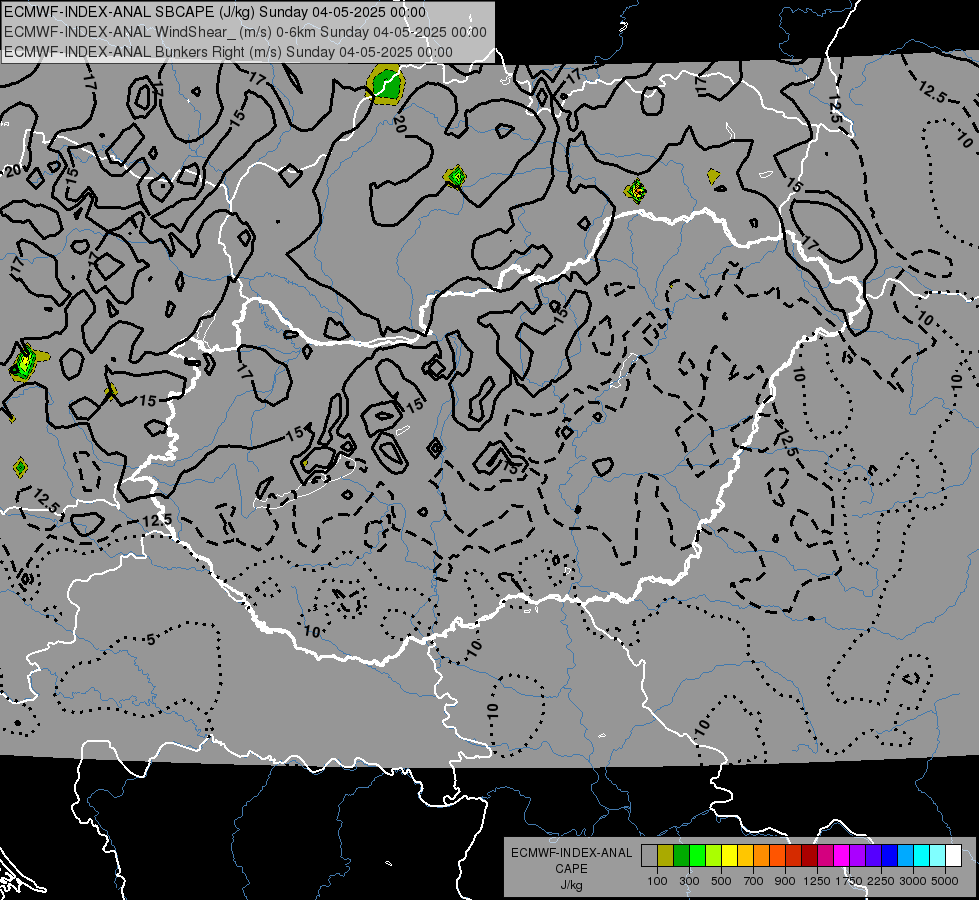Pick the white last legend swatch
The image size is (979, 900).
pyautogui.click(x=954, y=856)
